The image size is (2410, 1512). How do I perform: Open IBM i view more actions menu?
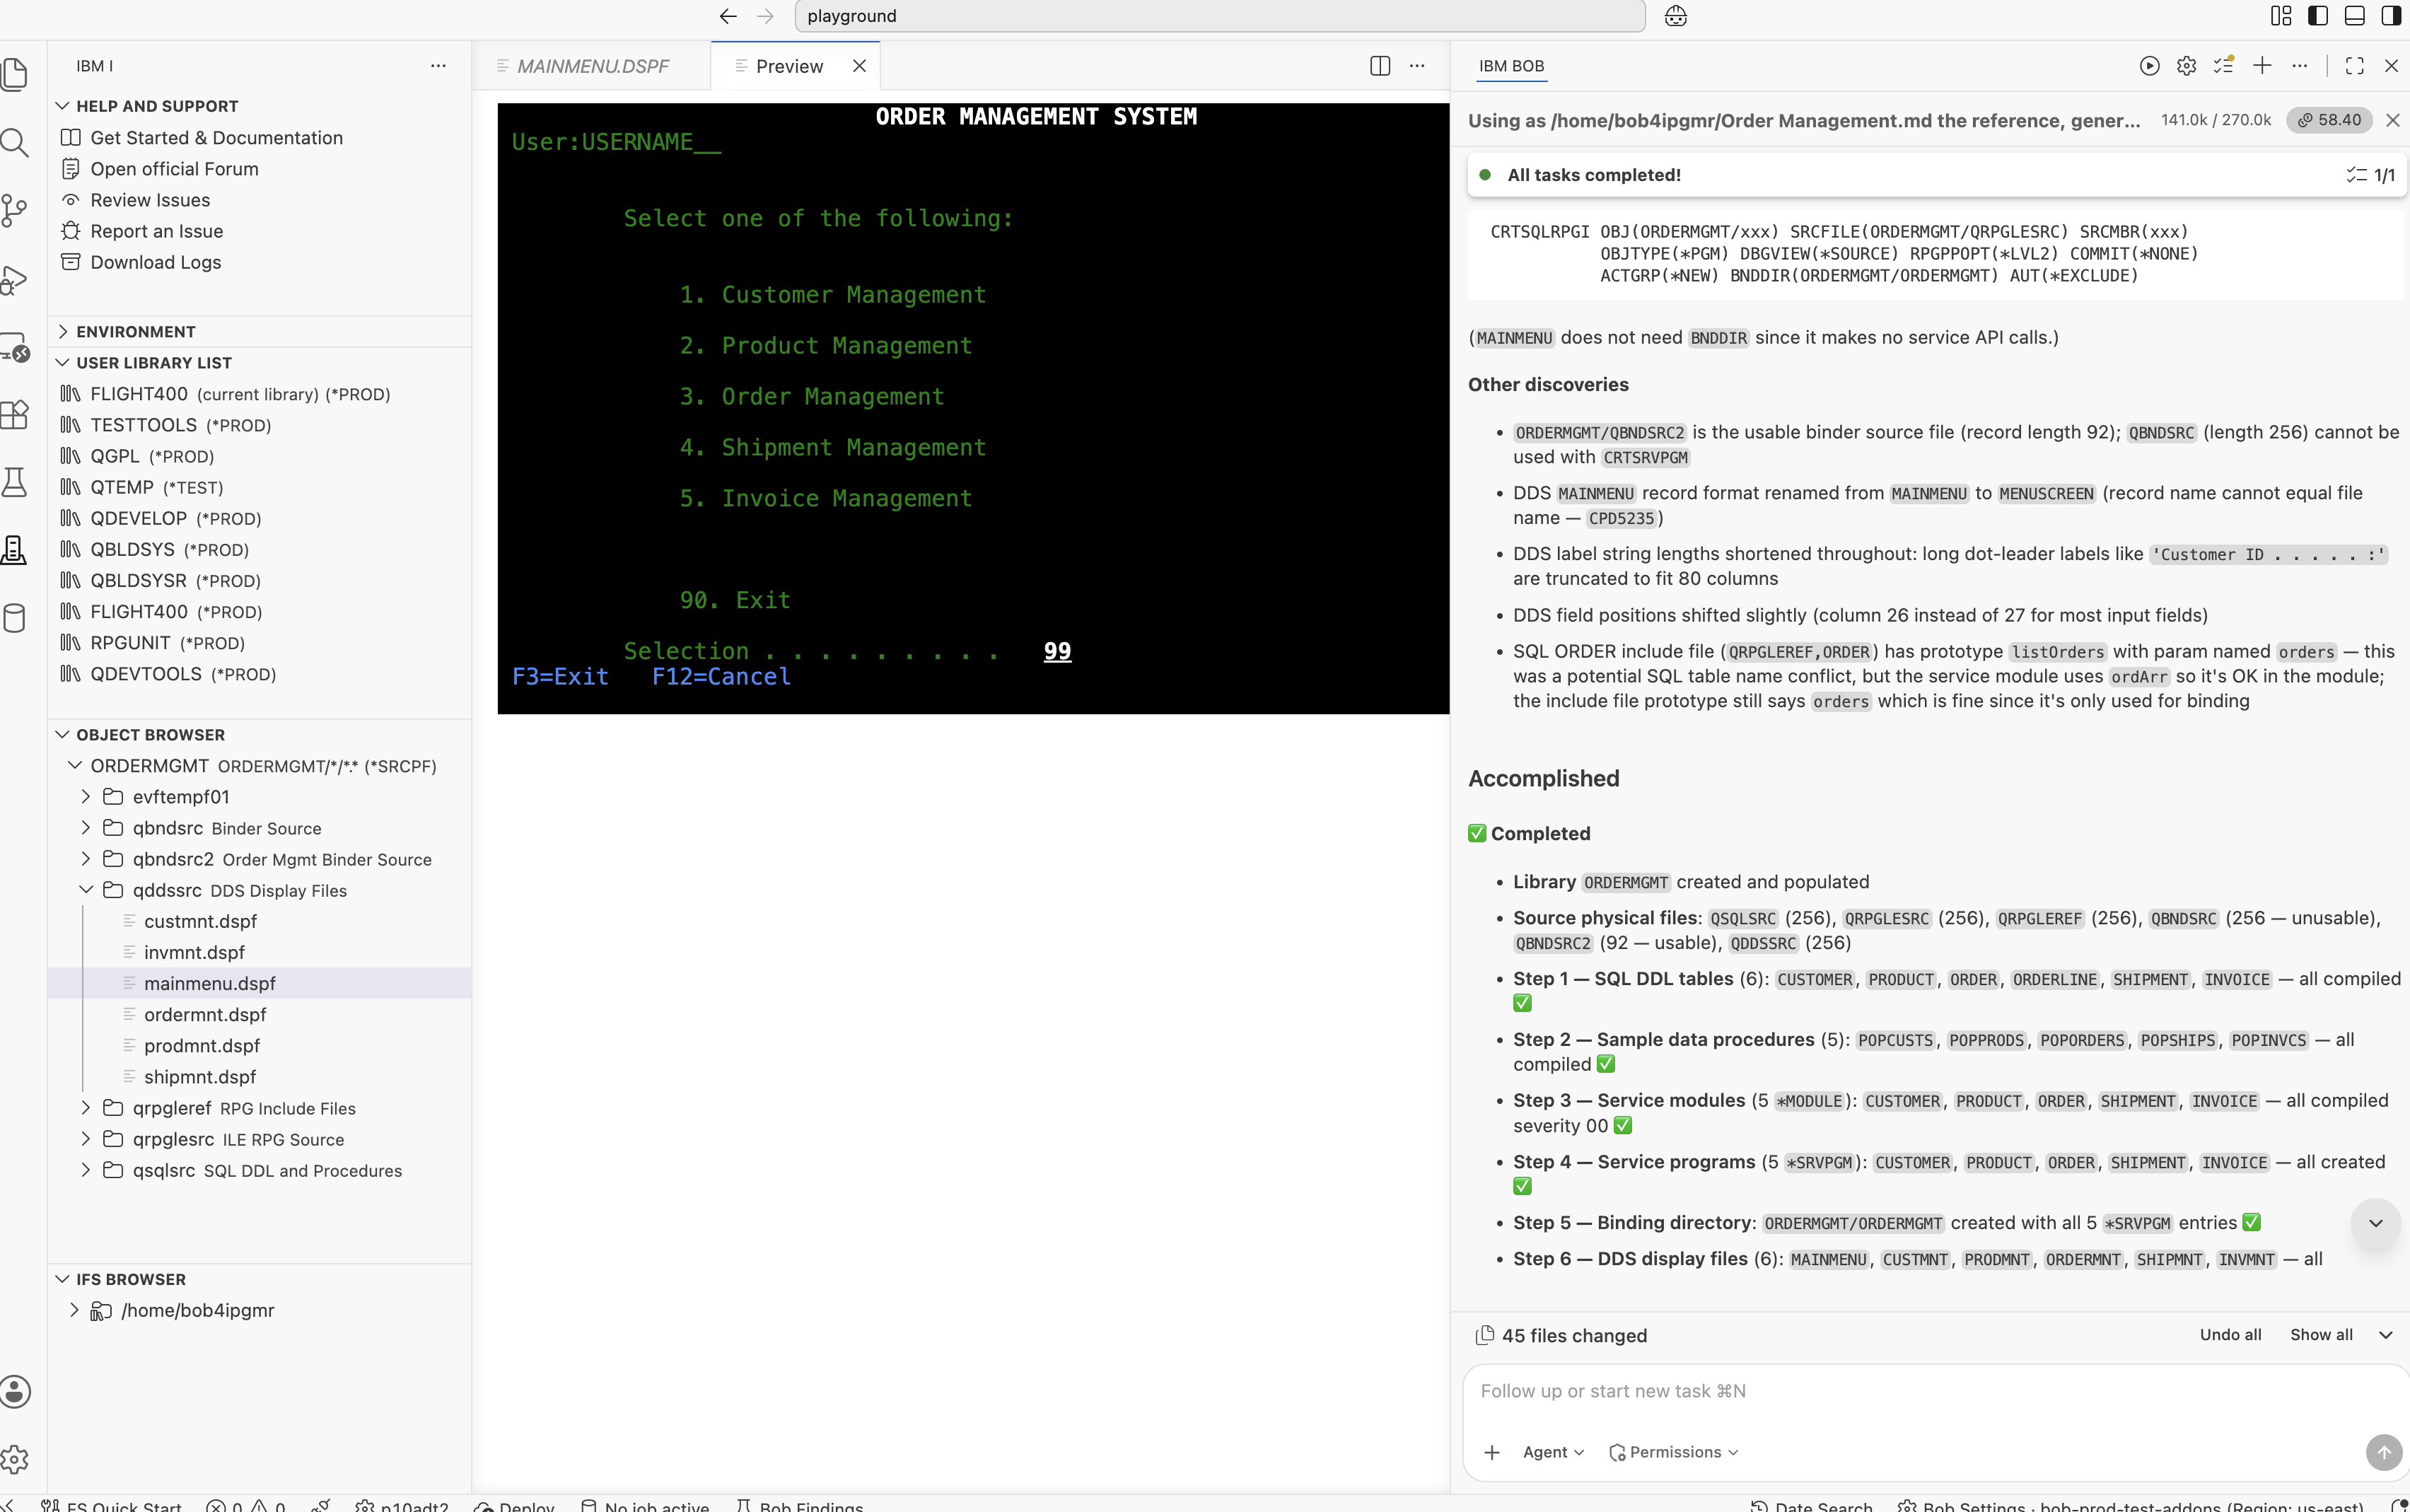point(438,66)
